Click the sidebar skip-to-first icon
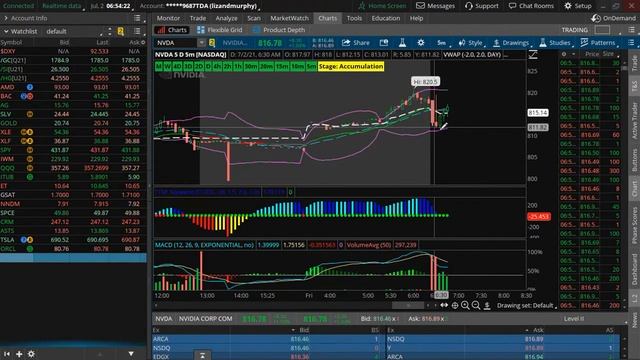This screenshot has height=360, width=640. (7, 354)
